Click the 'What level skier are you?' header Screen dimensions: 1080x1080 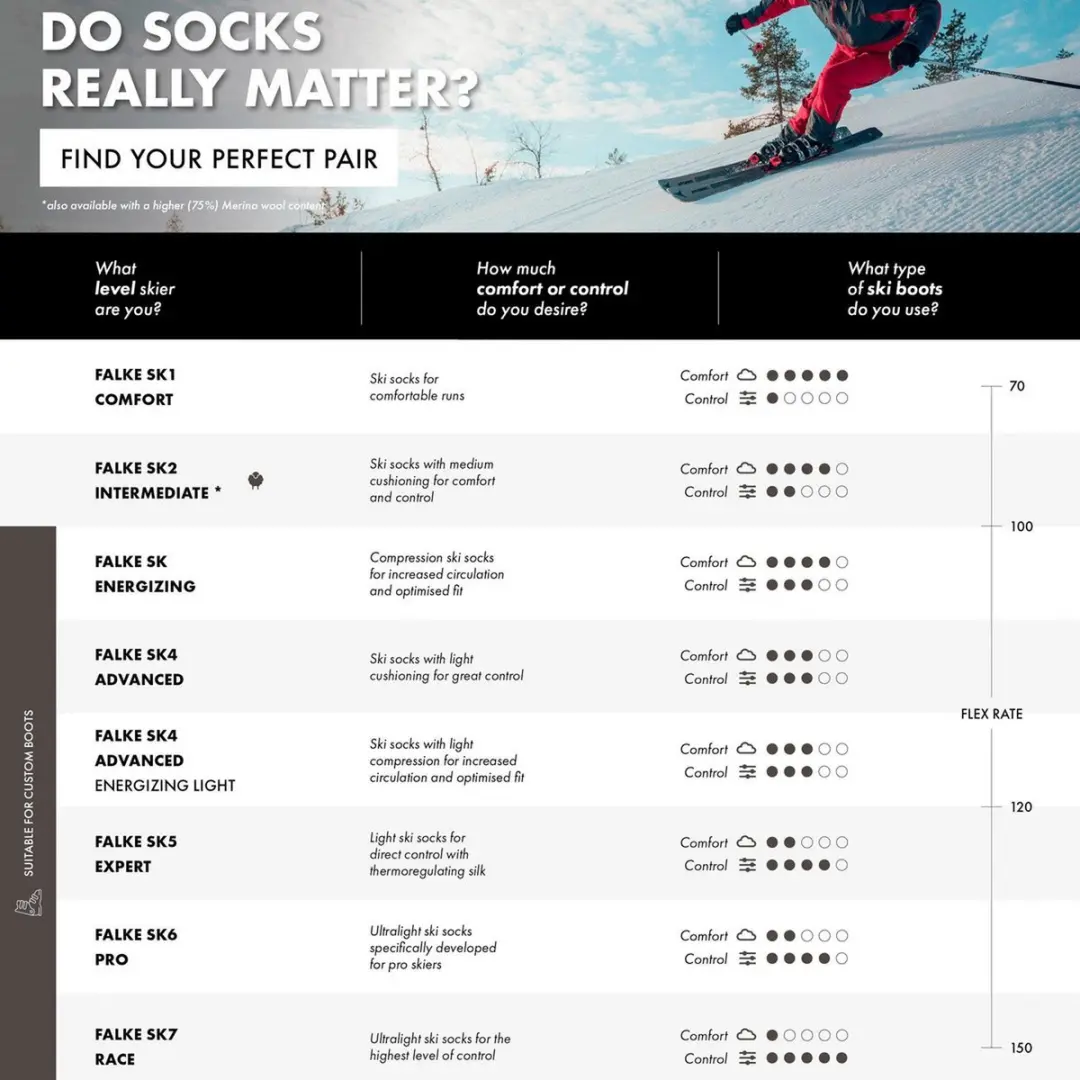(x=135, y=289)
